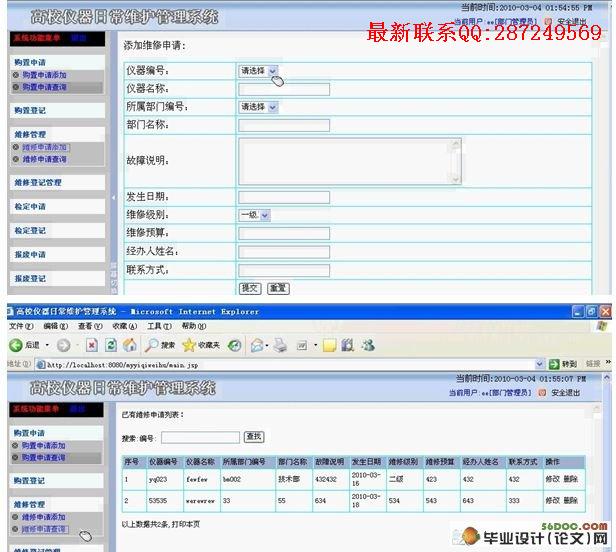Expand the 链接 links toolbar chevron
The width and height of the screenshot is (616, 552).
coord(608,362)
